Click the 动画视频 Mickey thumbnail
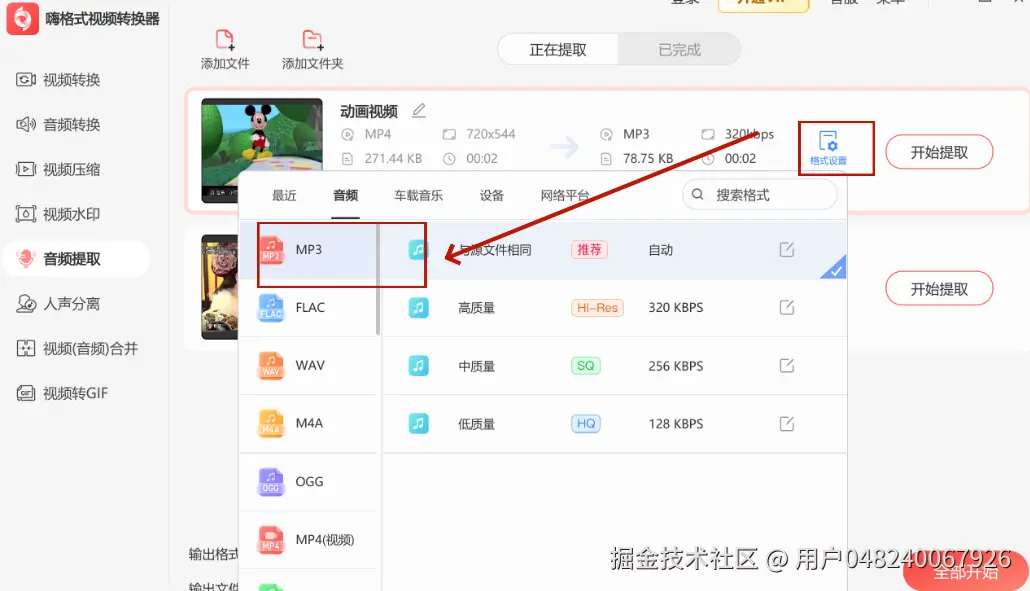Screen dimensions: 1030x591 point(262,150)
